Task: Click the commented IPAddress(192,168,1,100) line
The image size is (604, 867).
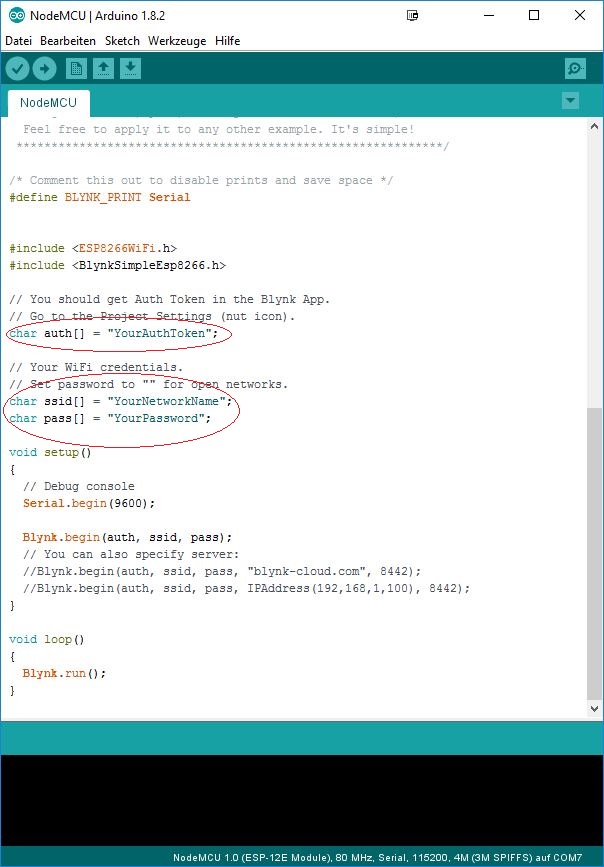Action: [246, 588]
